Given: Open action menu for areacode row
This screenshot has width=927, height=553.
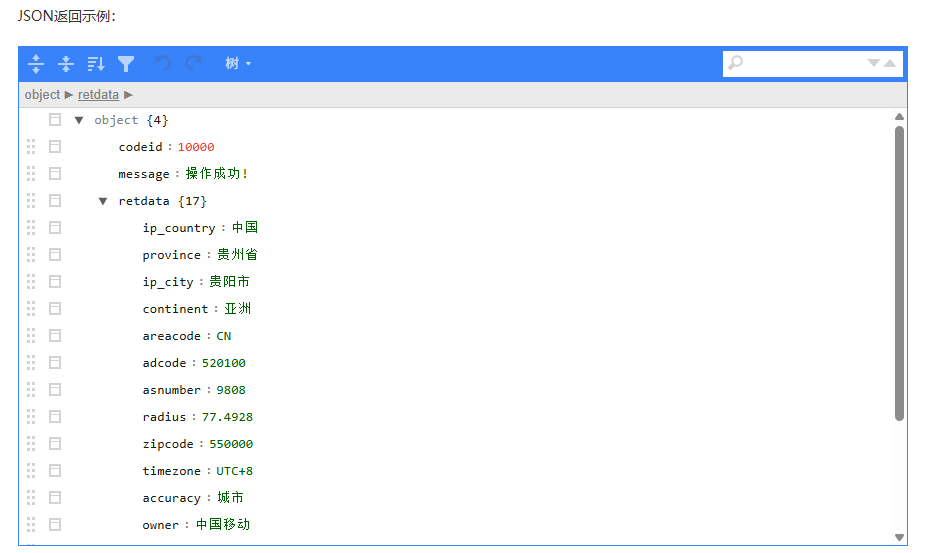Looking at the screenshot, I should pyautogui.click(x=55, y=336).
